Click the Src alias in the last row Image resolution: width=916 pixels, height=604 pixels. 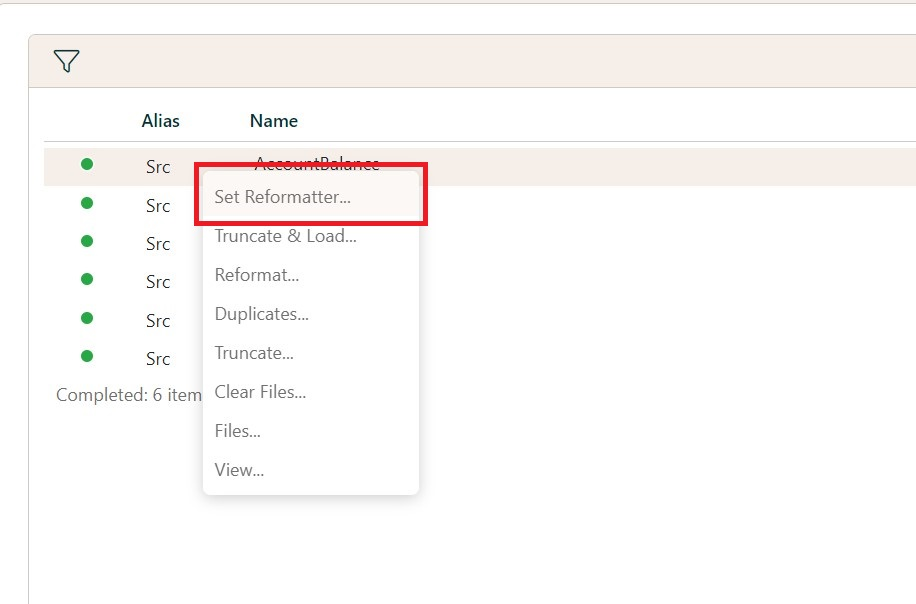158,359
